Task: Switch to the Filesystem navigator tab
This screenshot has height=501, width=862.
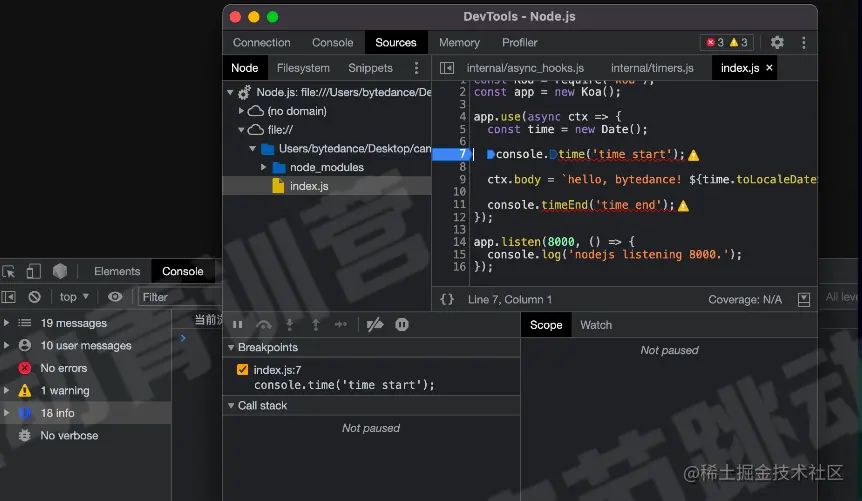Action: point(303,68)
